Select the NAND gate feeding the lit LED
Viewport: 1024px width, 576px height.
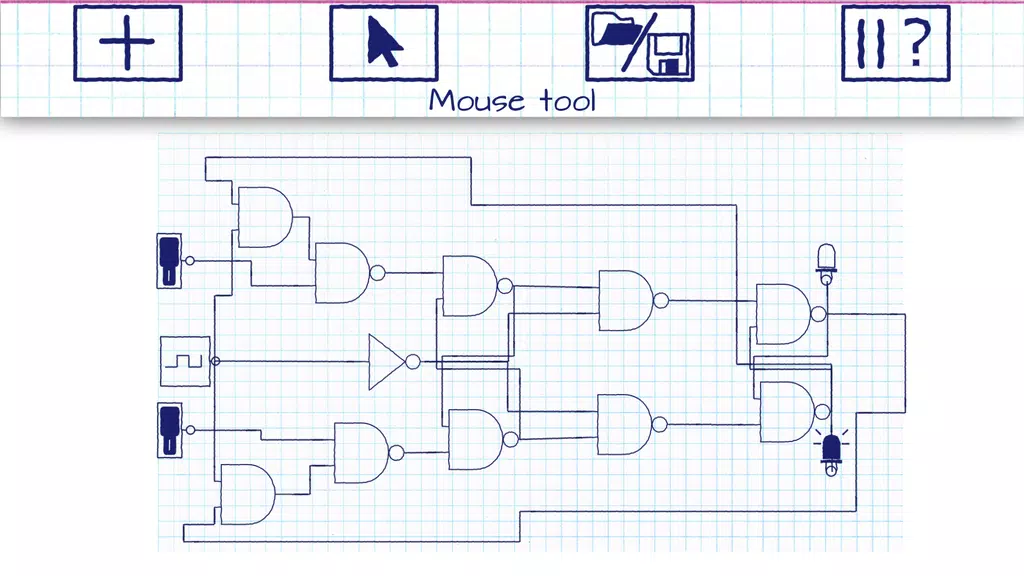point(788,408)
